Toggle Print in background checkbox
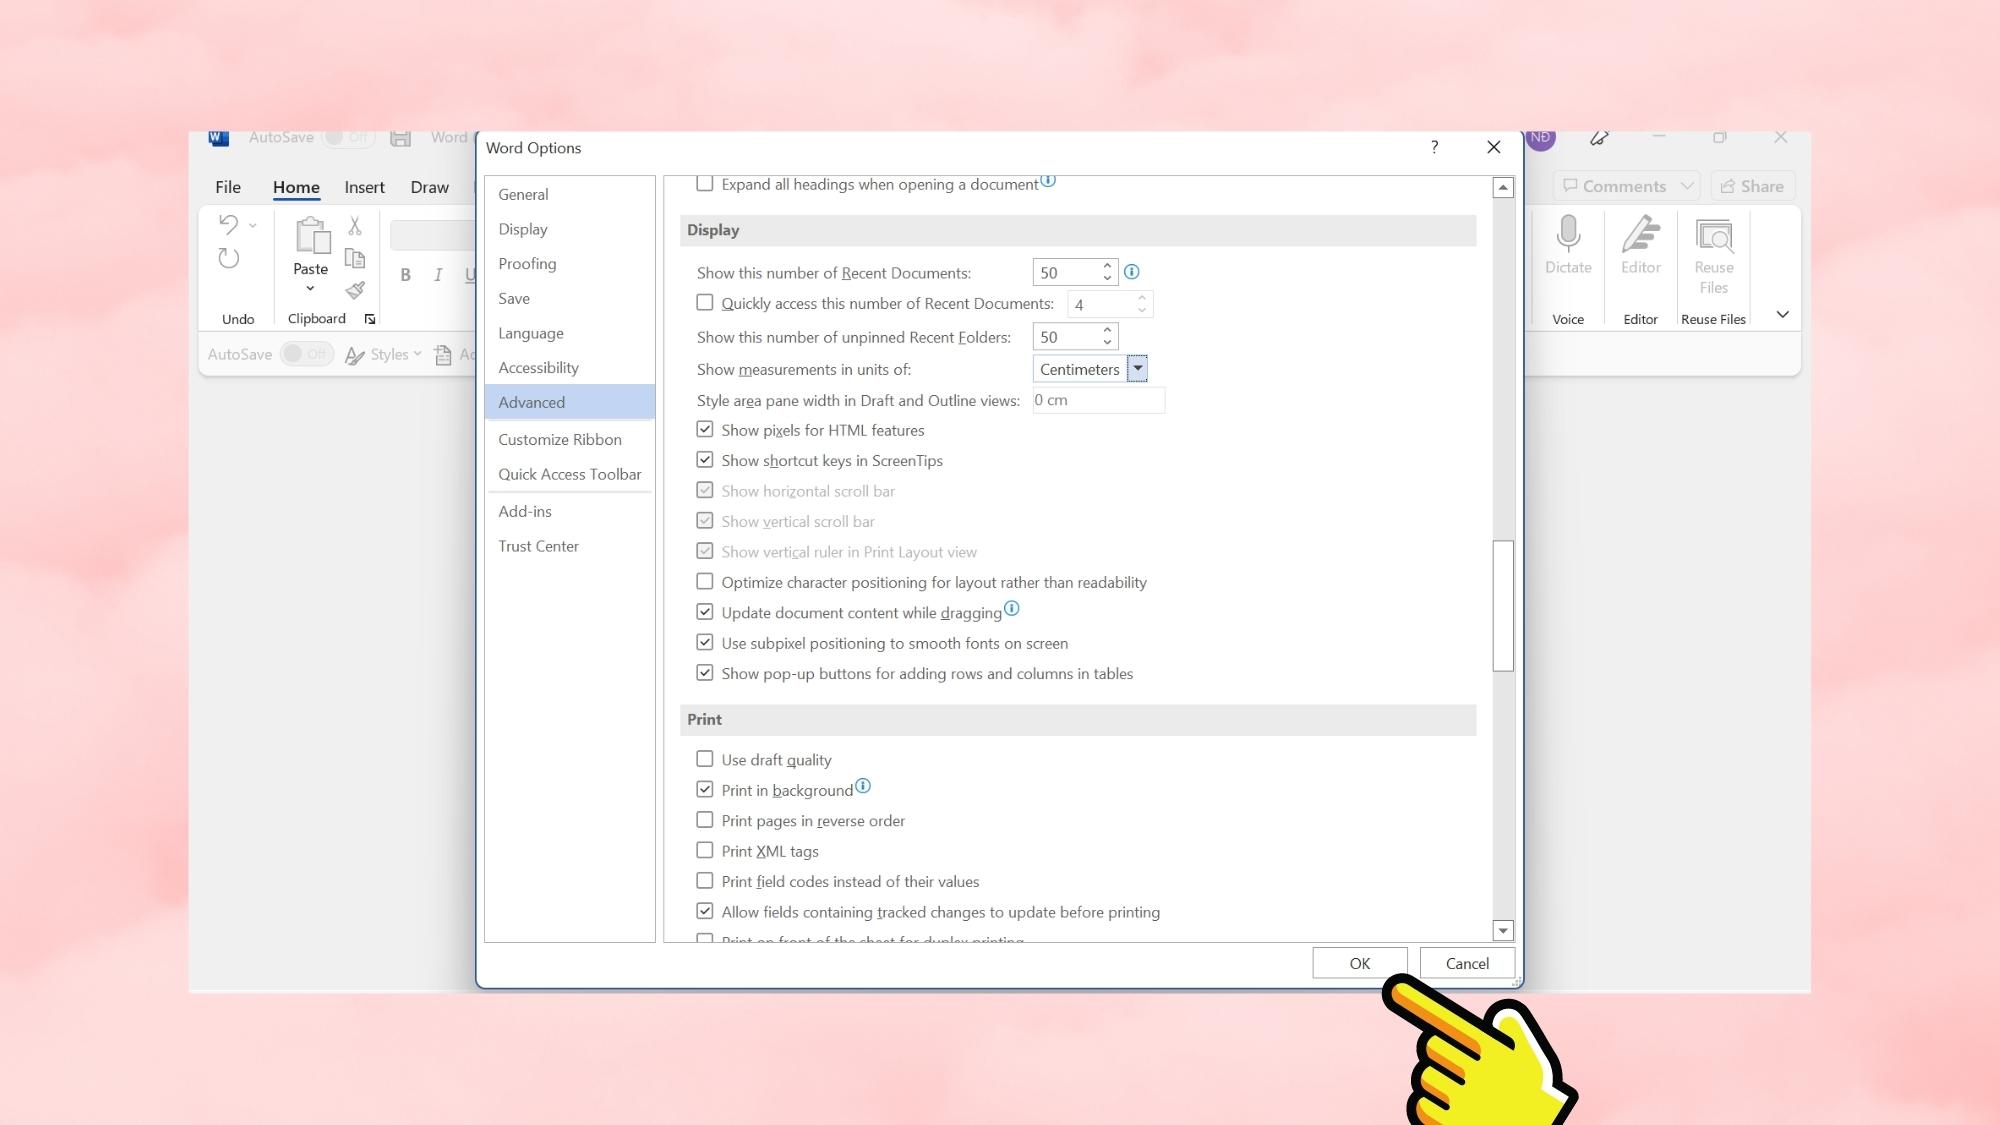 click(x=705, y=788)
